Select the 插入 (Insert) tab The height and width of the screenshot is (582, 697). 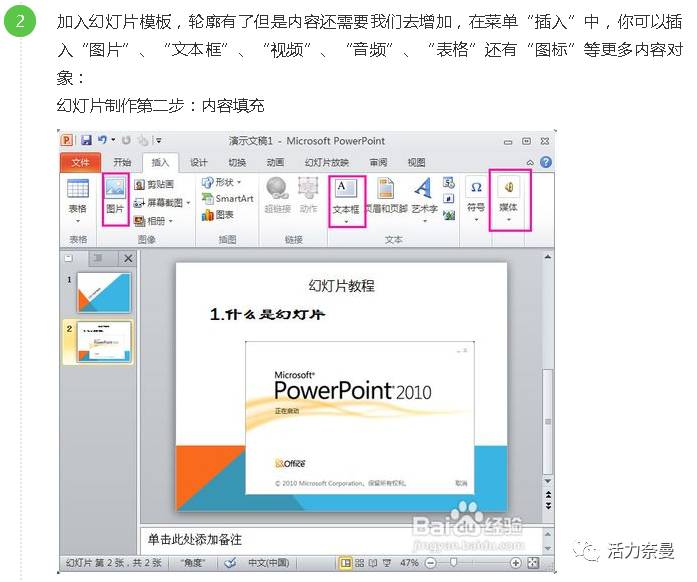click(x=160, y=162)
